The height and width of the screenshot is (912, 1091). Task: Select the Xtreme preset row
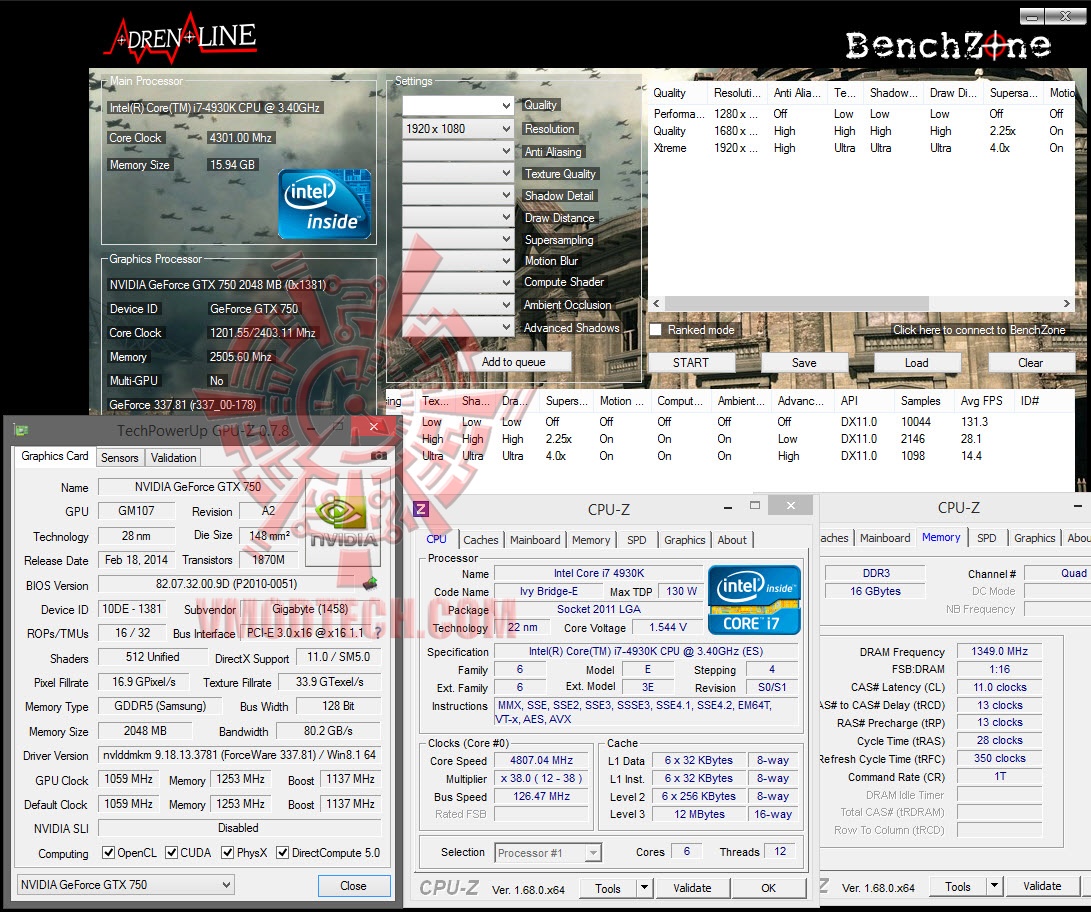(x=859, y=147)
